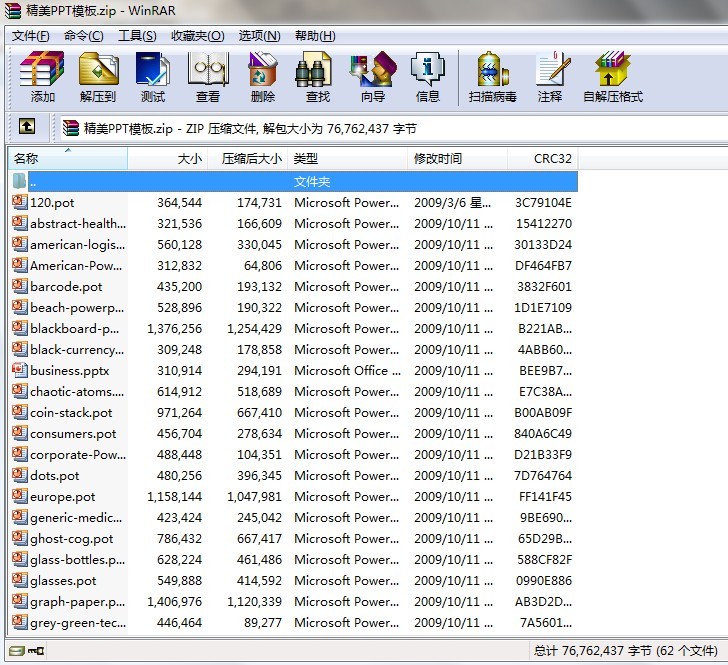Click the drive icon in status bar
The width and height of the screenshot is (728, 665).
(17, 651)
